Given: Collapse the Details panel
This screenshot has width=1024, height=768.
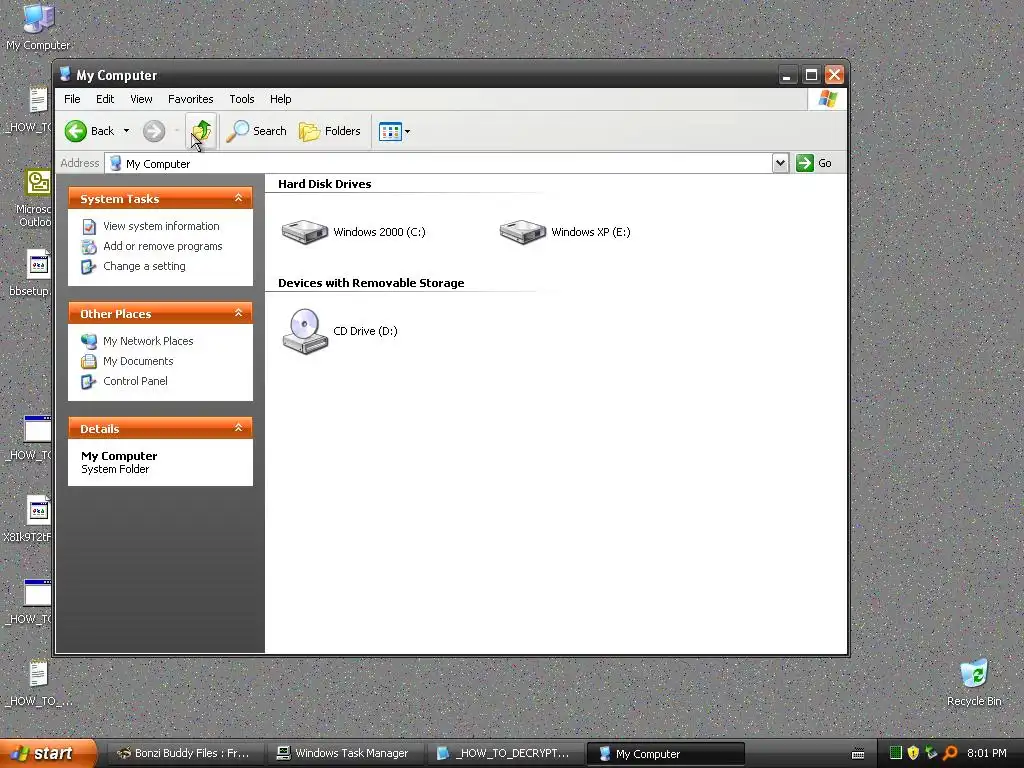Looking at the screenshot, I should pyautogui.click(x=238, y=428).
